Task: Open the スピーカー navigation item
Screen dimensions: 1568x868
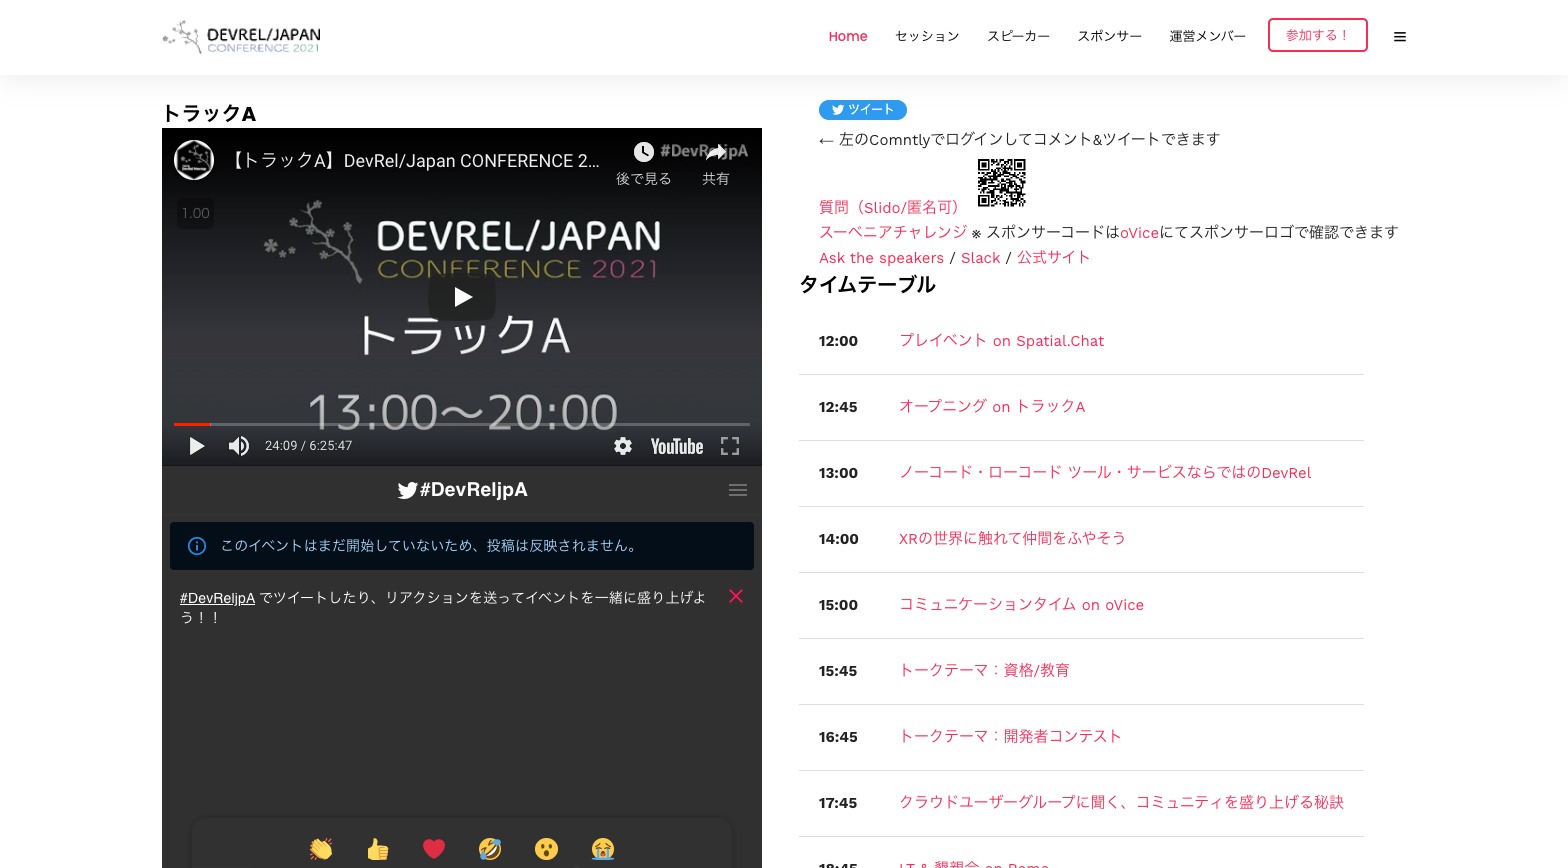Action: tap(1018, 36)
